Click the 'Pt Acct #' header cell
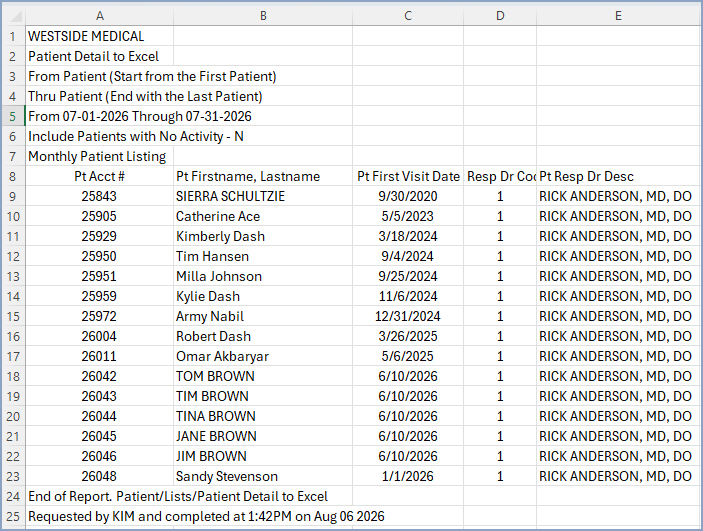The width and height of the screenshot is (703, 531). tap(100, 177)
